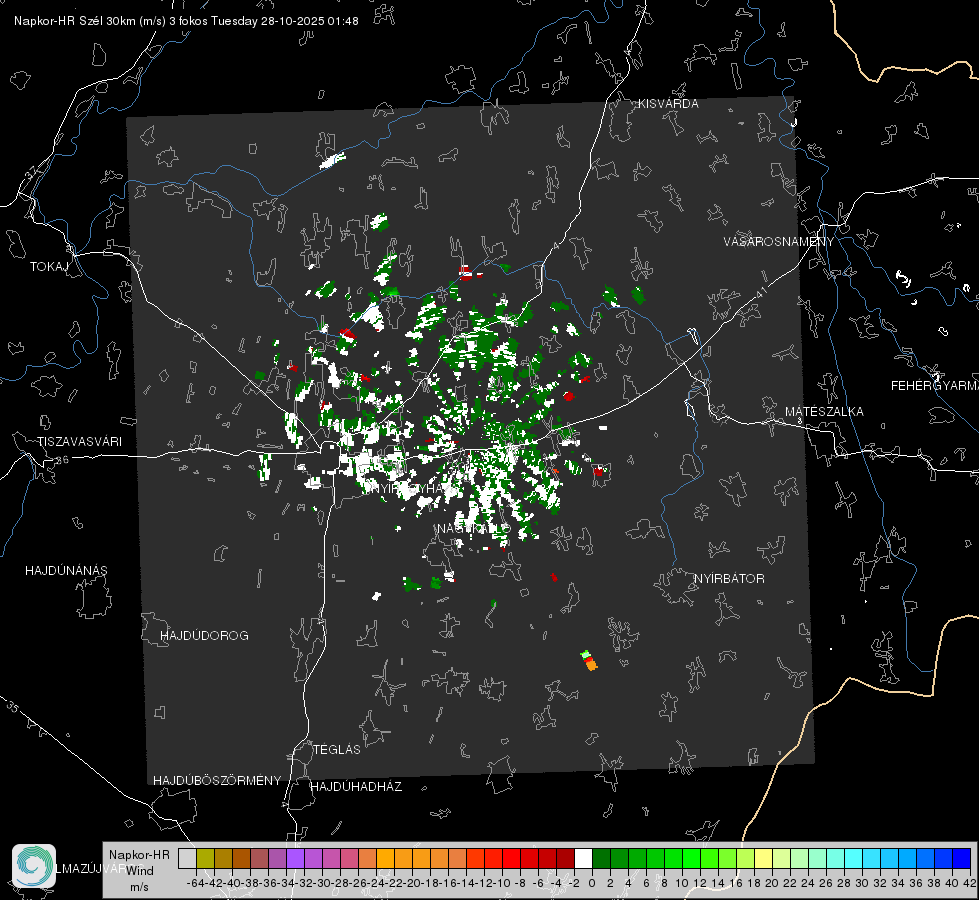The image size is (979, 900).
Task: Click the HAJDÚHADHÁZ city label
Action: click(x=356, y=787)
